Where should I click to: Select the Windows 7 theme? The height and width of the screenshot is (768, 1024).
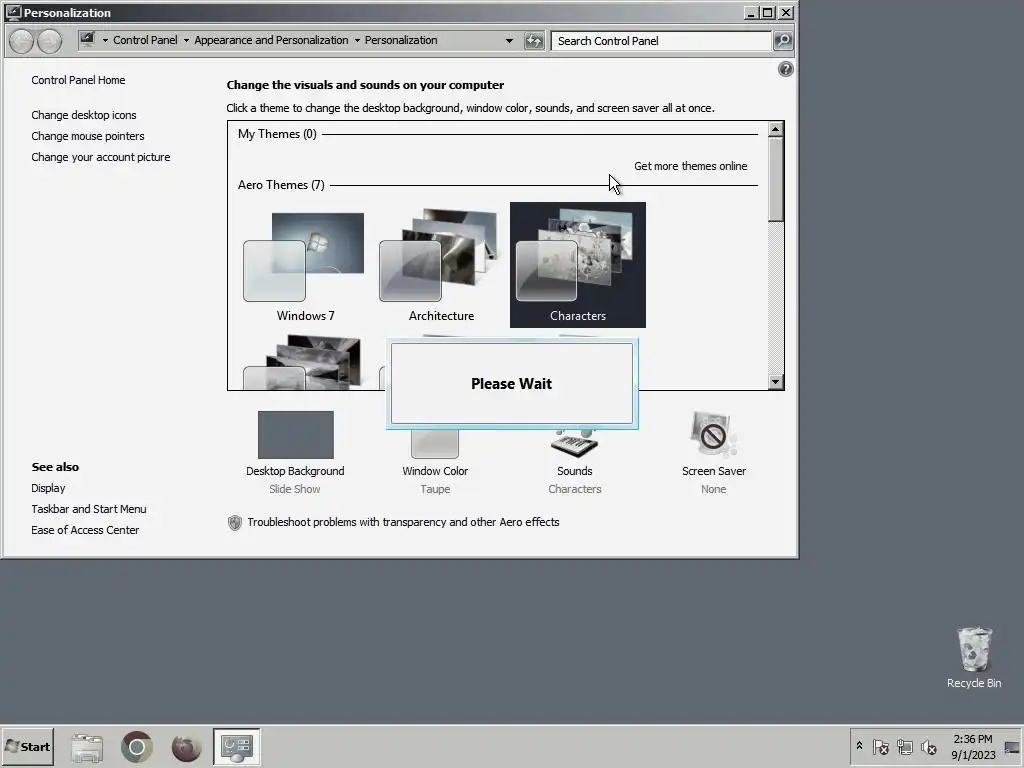(305, 266)
